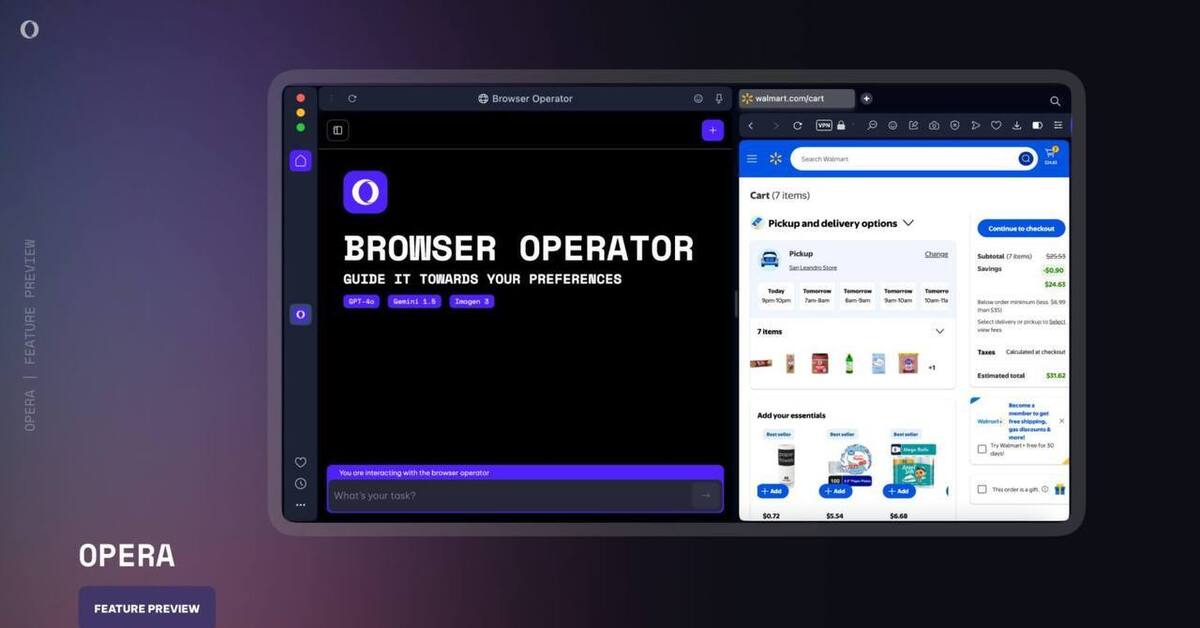Image resolution: width=1200 pixels, height=628 pixels.
Task: Select Tomorrow 9am-10am pickup slot
Action: pos(897,295)
